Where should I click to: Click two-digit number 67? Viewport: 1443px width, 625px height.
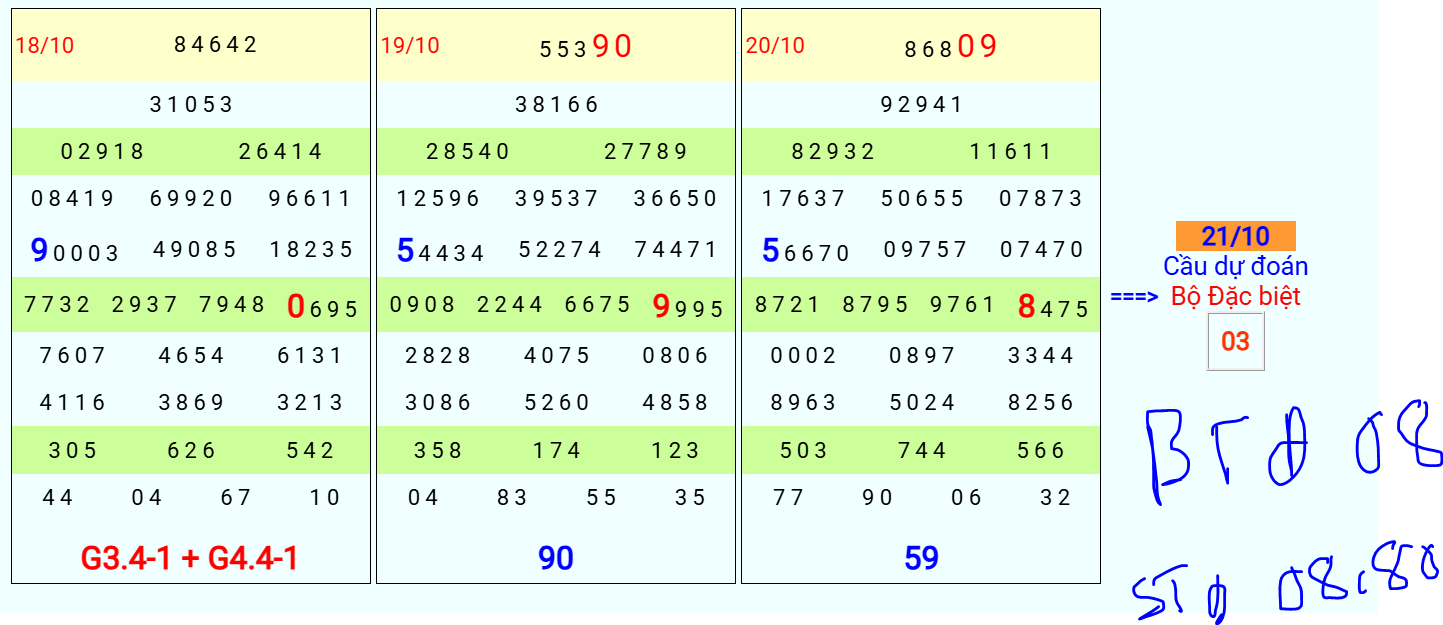click(236, 498)
